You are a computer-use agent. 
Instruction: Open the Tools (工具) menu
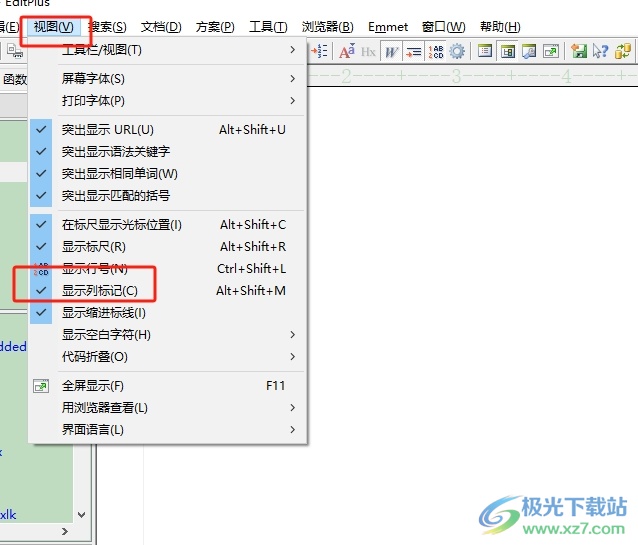pyautogui.click(x=268, y=27)
